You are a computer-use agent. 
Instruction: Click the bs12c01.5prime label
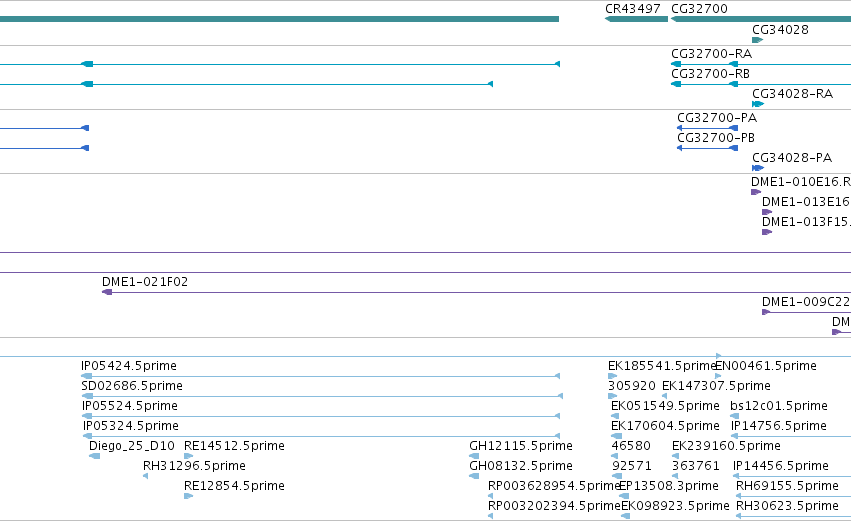[x=779, y=406]
